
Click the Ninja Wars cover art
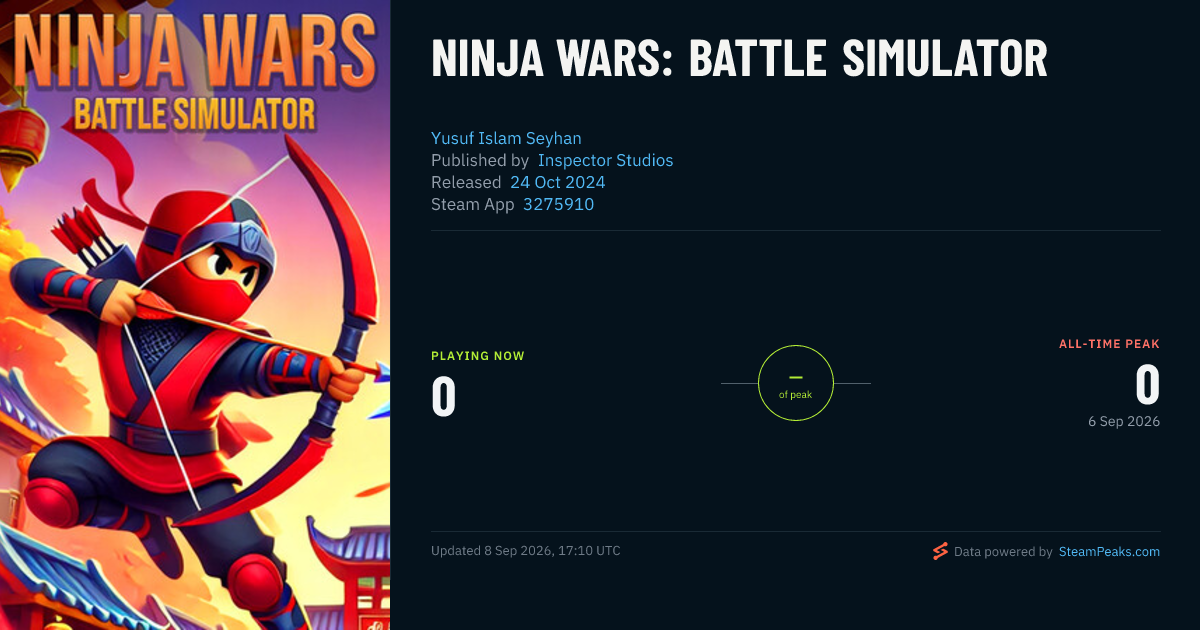pyautogui.click(x=195, y=315)
